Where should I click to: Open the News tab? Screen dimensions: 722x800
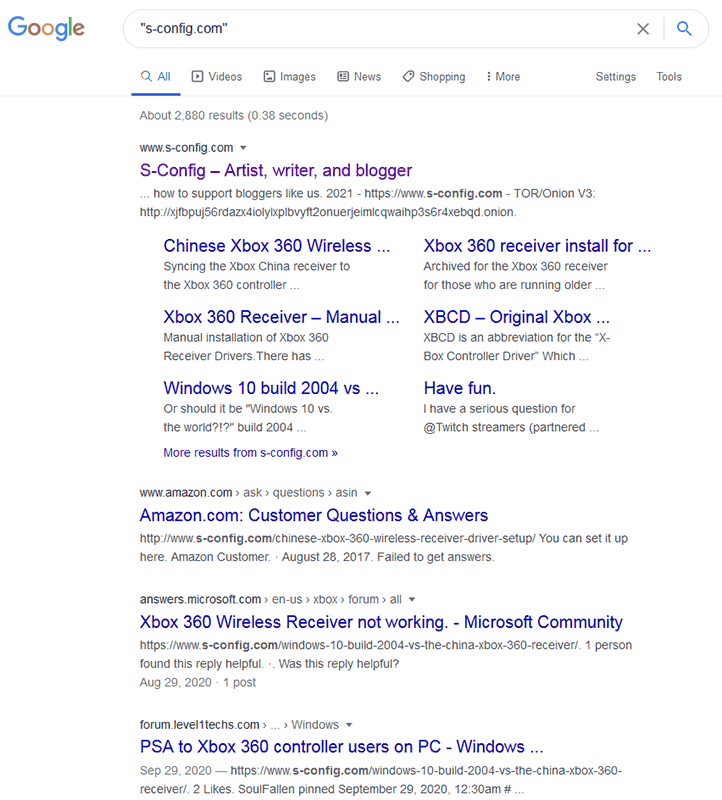tap(359, 77)
